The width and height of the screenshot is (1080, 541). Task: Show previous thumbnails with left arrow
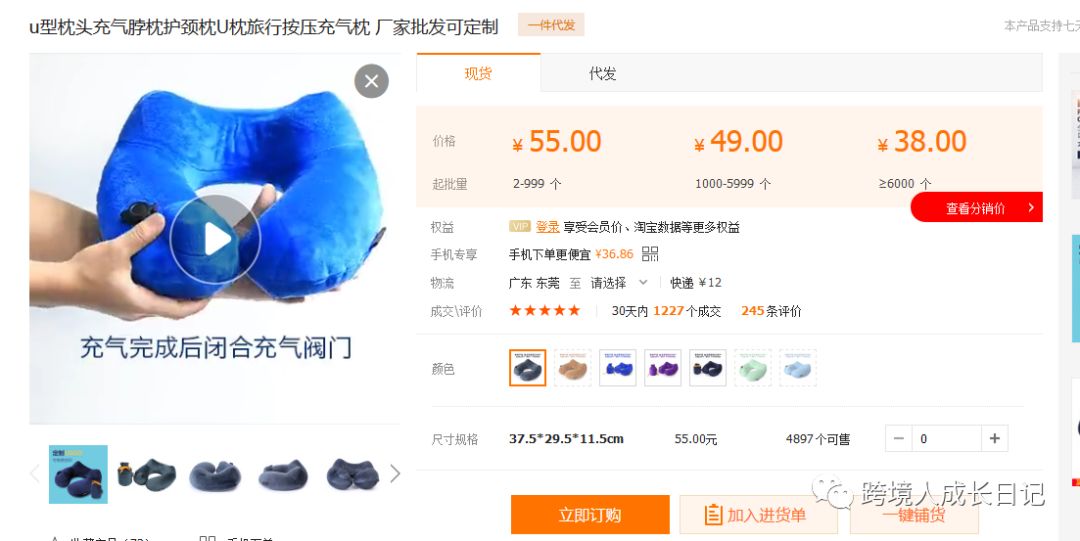34,473
